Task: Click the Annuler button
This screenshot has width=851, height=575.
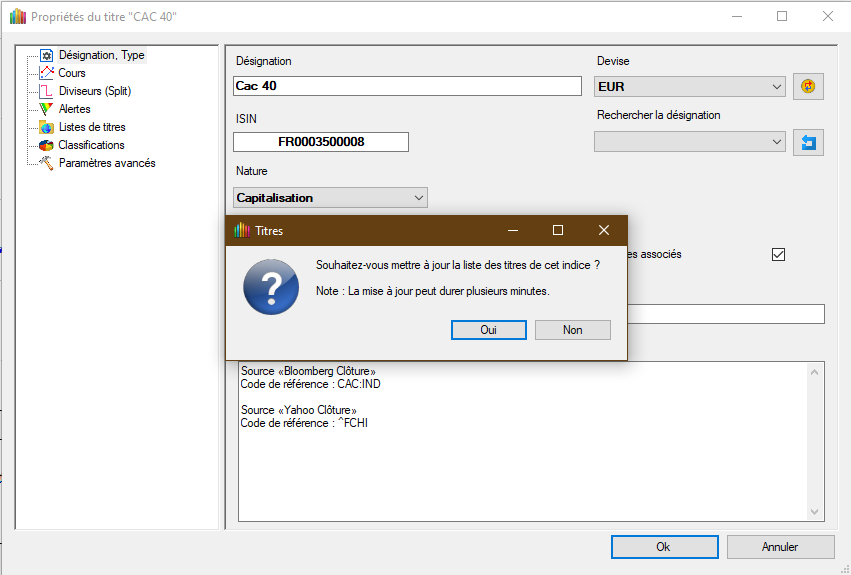Action: coord(780,547)
